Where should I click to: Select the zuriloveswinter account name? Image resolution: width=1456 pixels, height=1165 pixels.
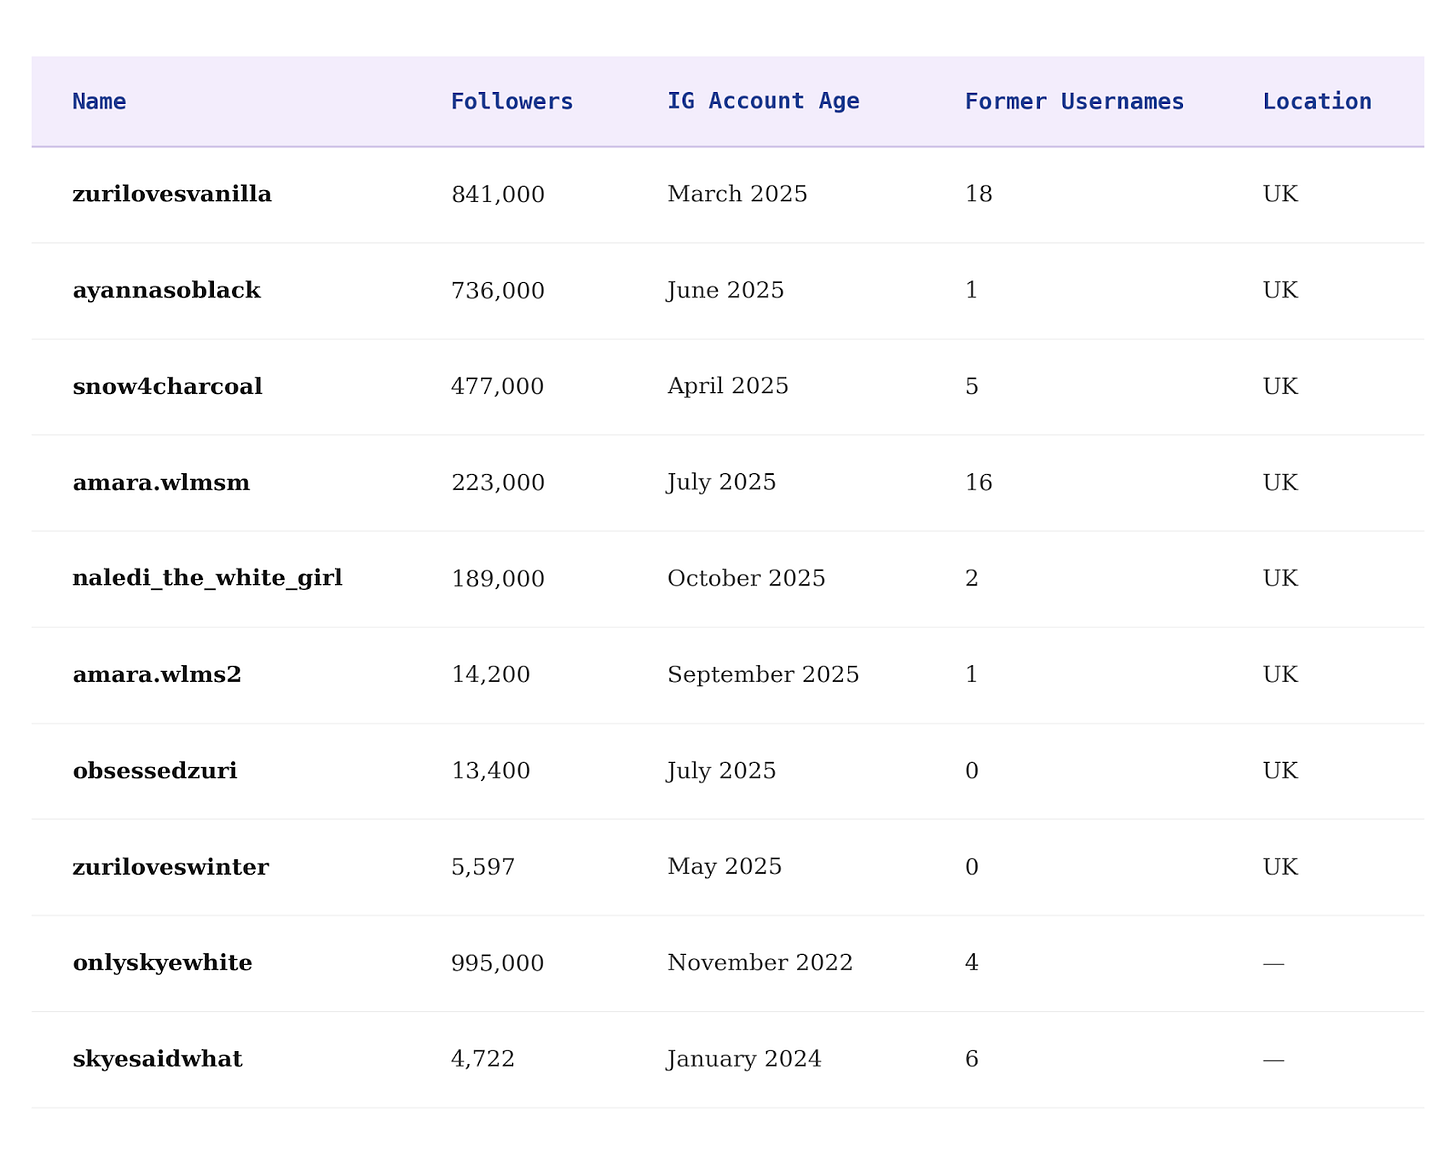[170, 867]
